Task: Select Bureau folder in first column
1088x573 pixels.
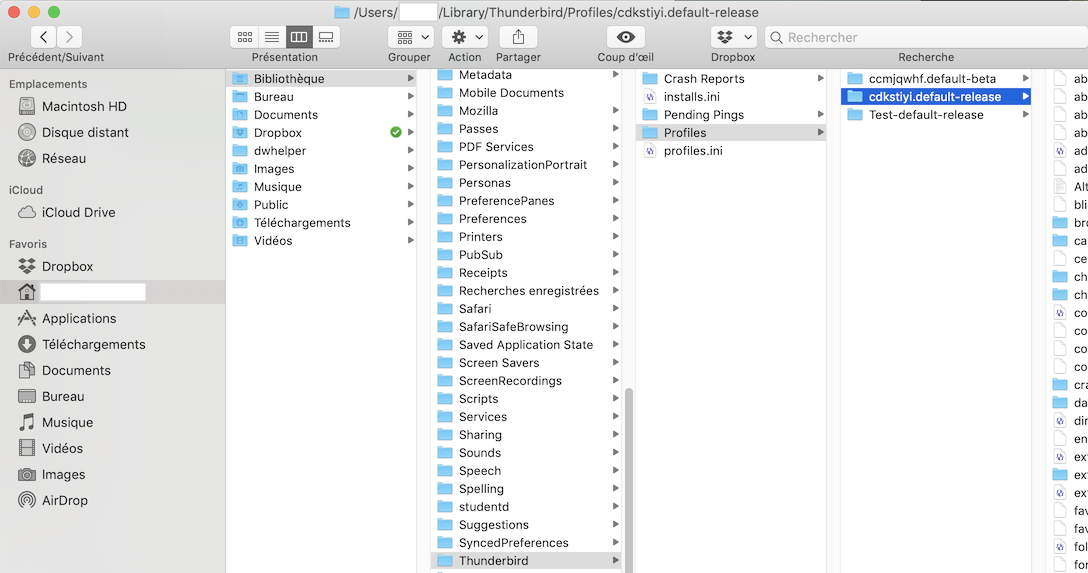Action: [321, 96]
